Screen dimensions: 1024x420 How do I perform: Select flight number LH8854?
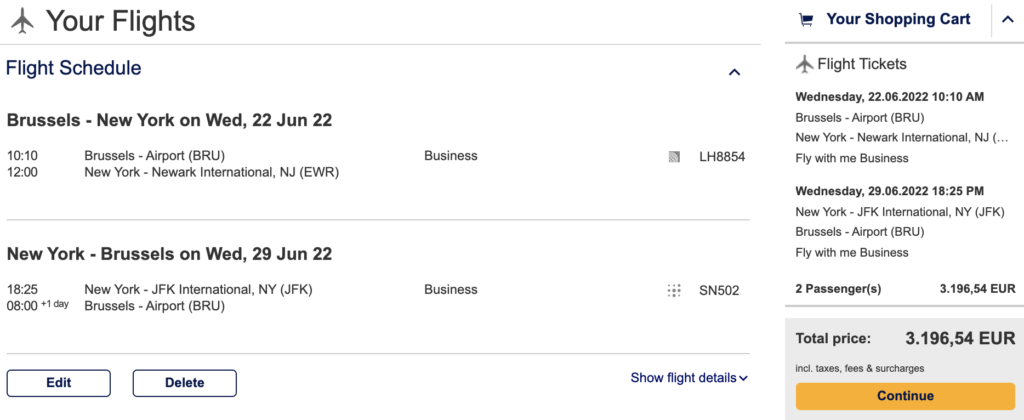pos(722,157)
